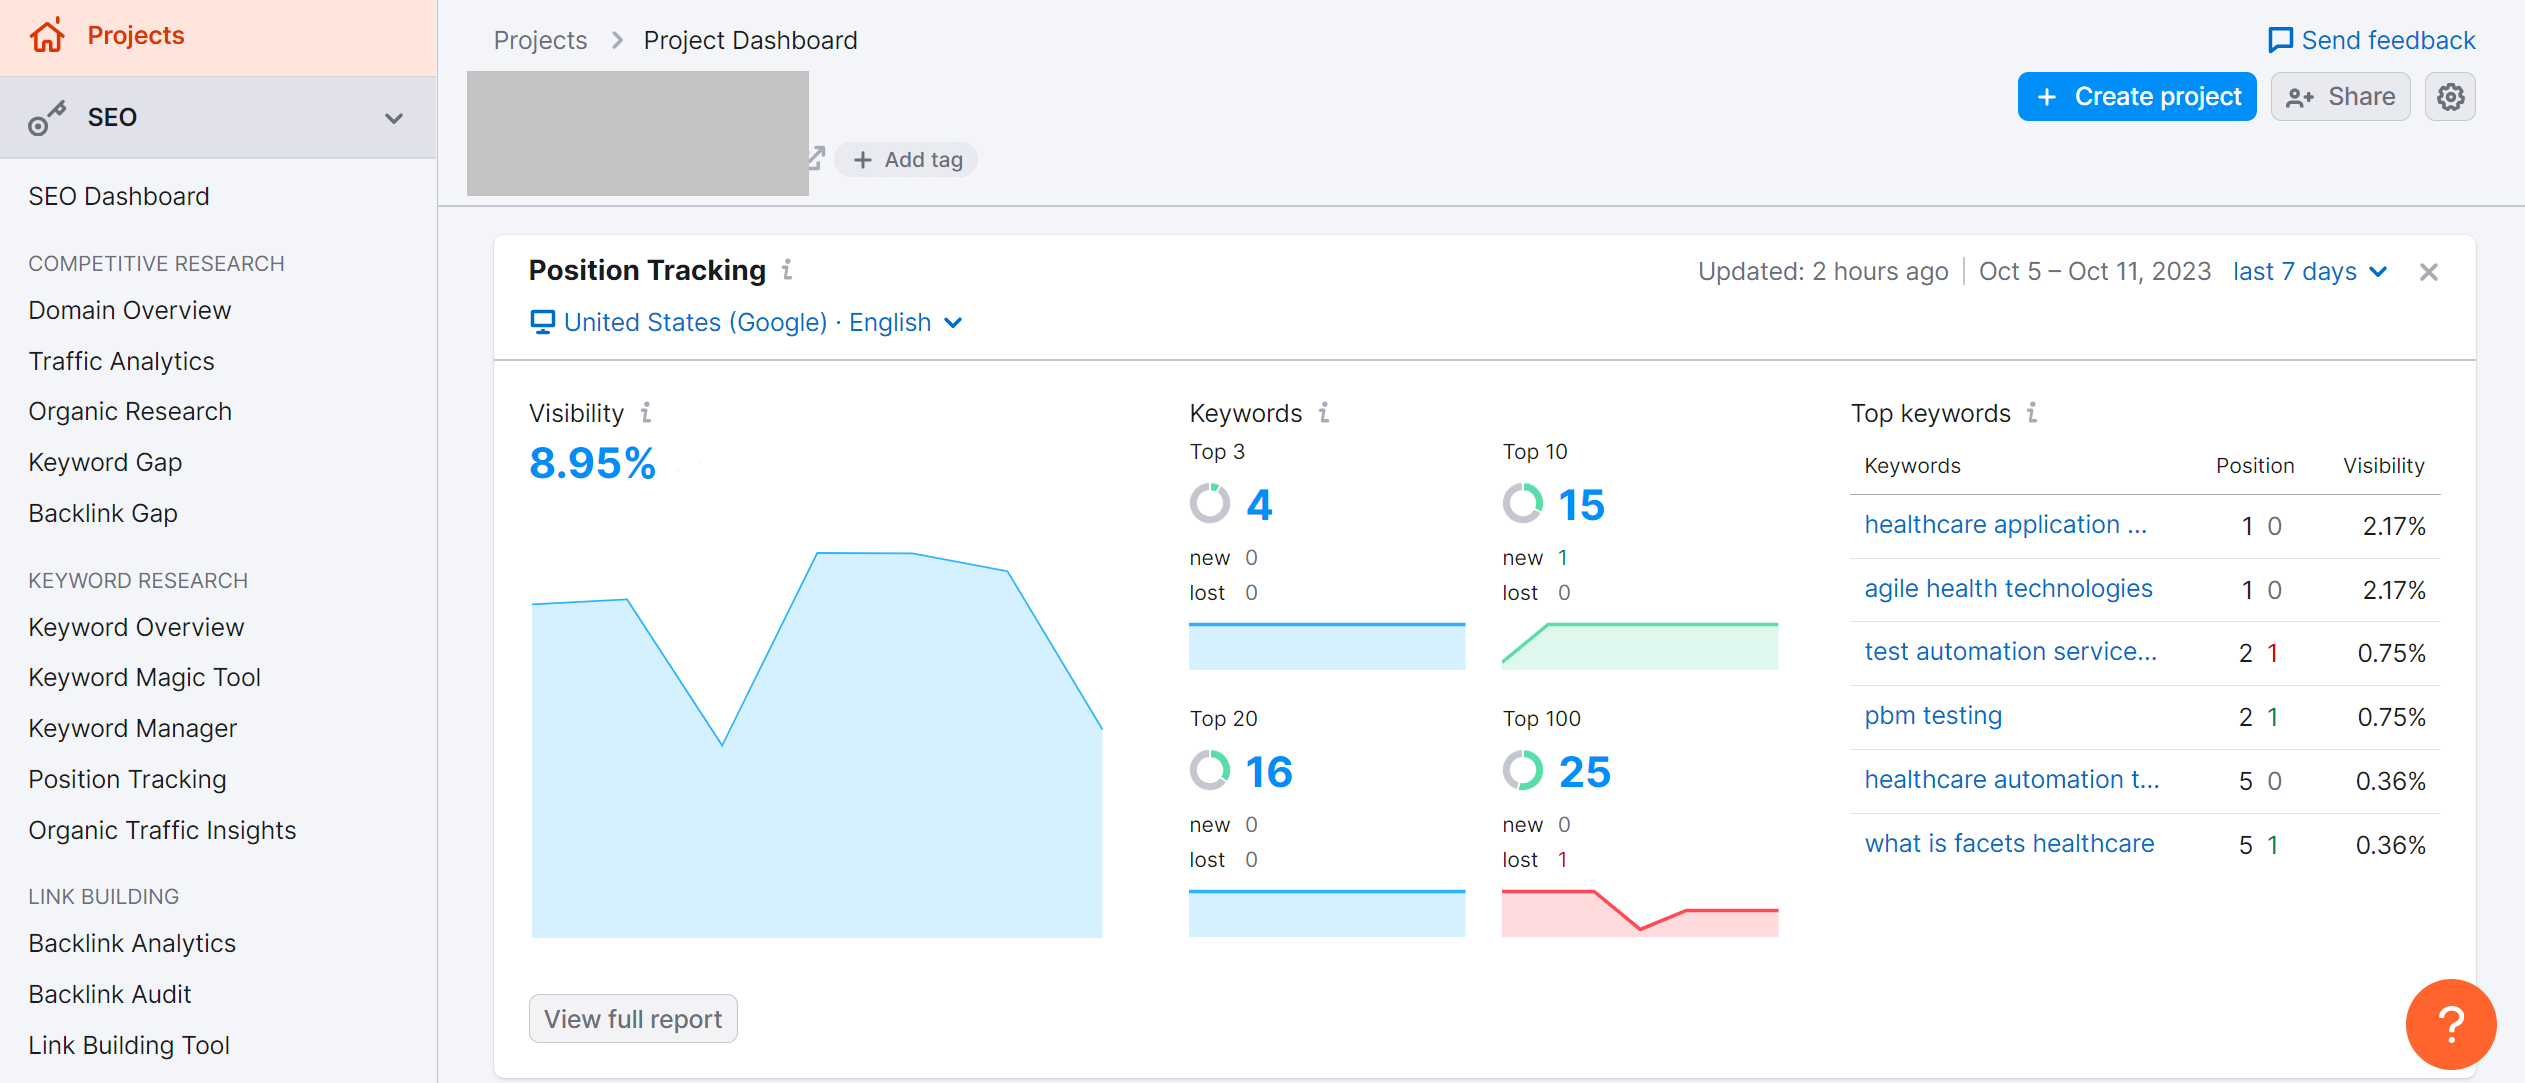Screen dimensions: 2525x1083
Task: Click the Share button
Action: coord(2340,97)
